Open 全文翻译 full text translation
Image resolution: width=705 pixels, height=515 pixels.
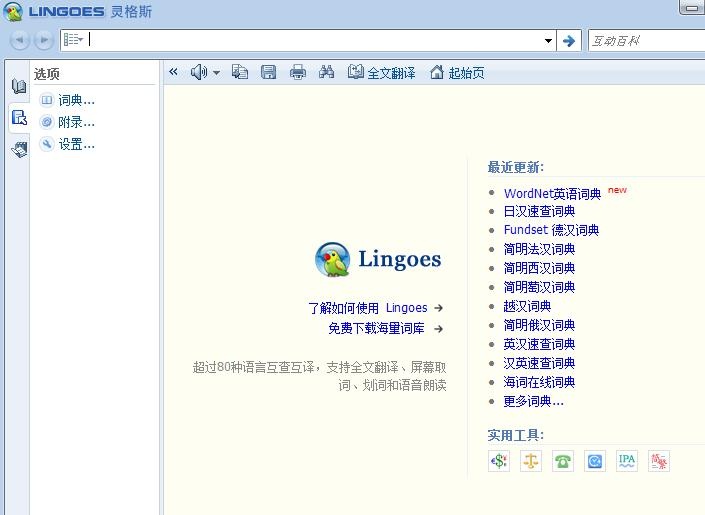pos(381,72)
